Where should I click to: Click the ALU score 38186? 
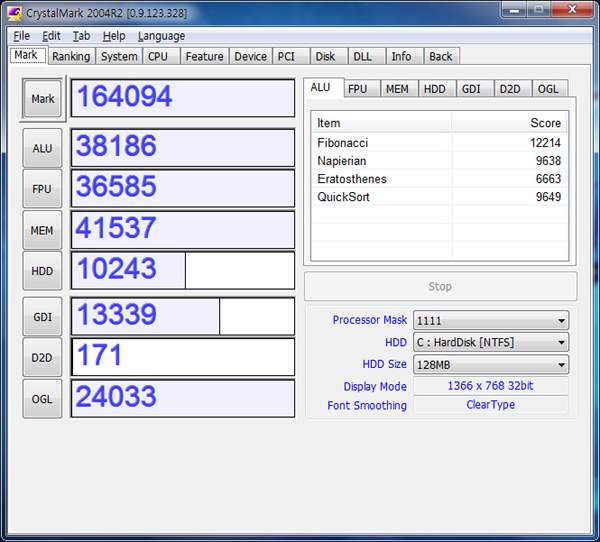pos(116,145)
